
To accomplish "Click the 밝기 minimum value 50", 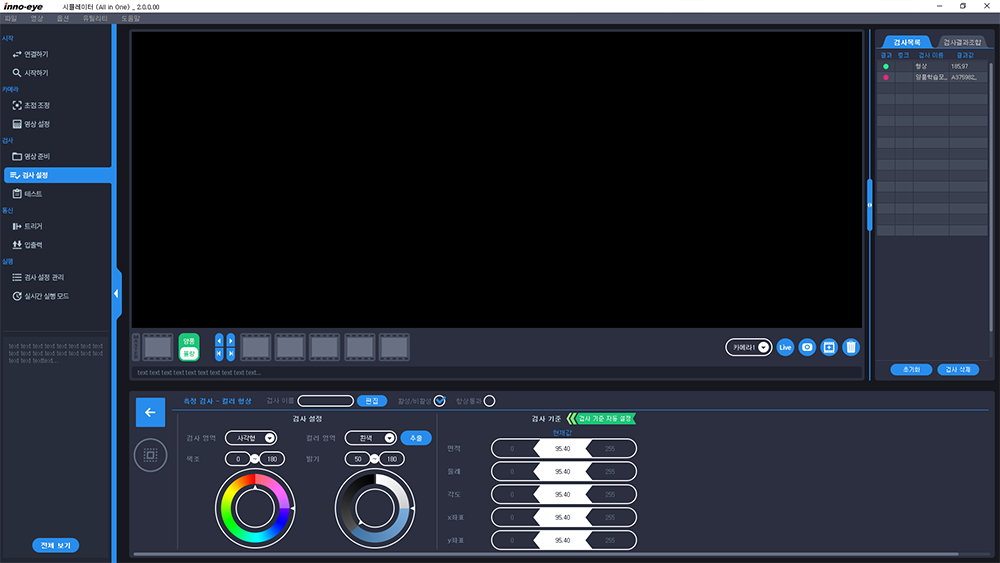I will click(x=358, y=459).
